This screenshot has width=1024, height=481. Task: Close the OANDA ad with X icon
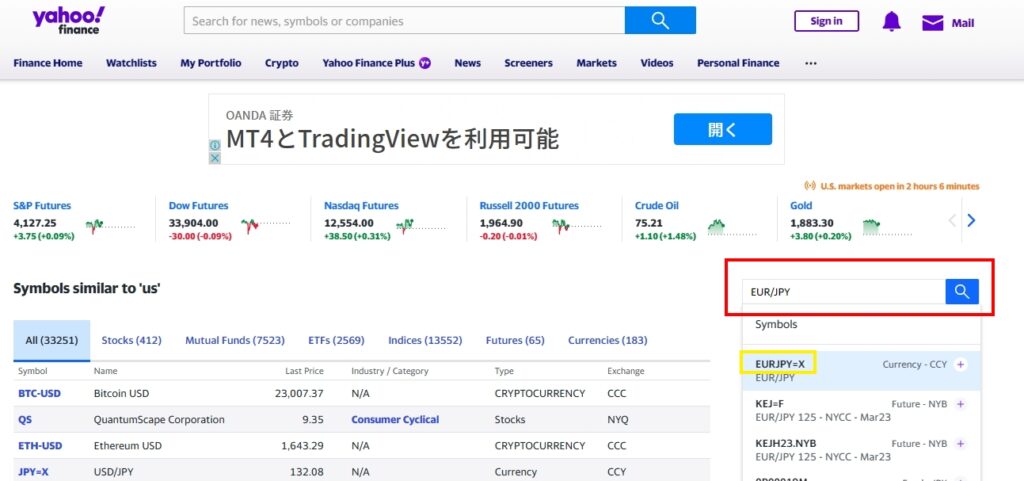click(215, 158)
